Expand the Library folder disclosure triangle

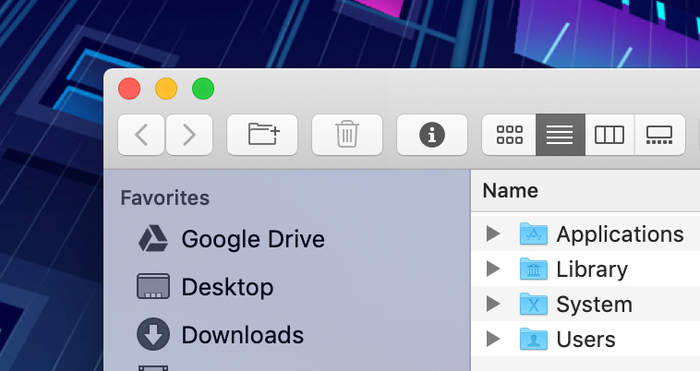[x=493, y=269]
